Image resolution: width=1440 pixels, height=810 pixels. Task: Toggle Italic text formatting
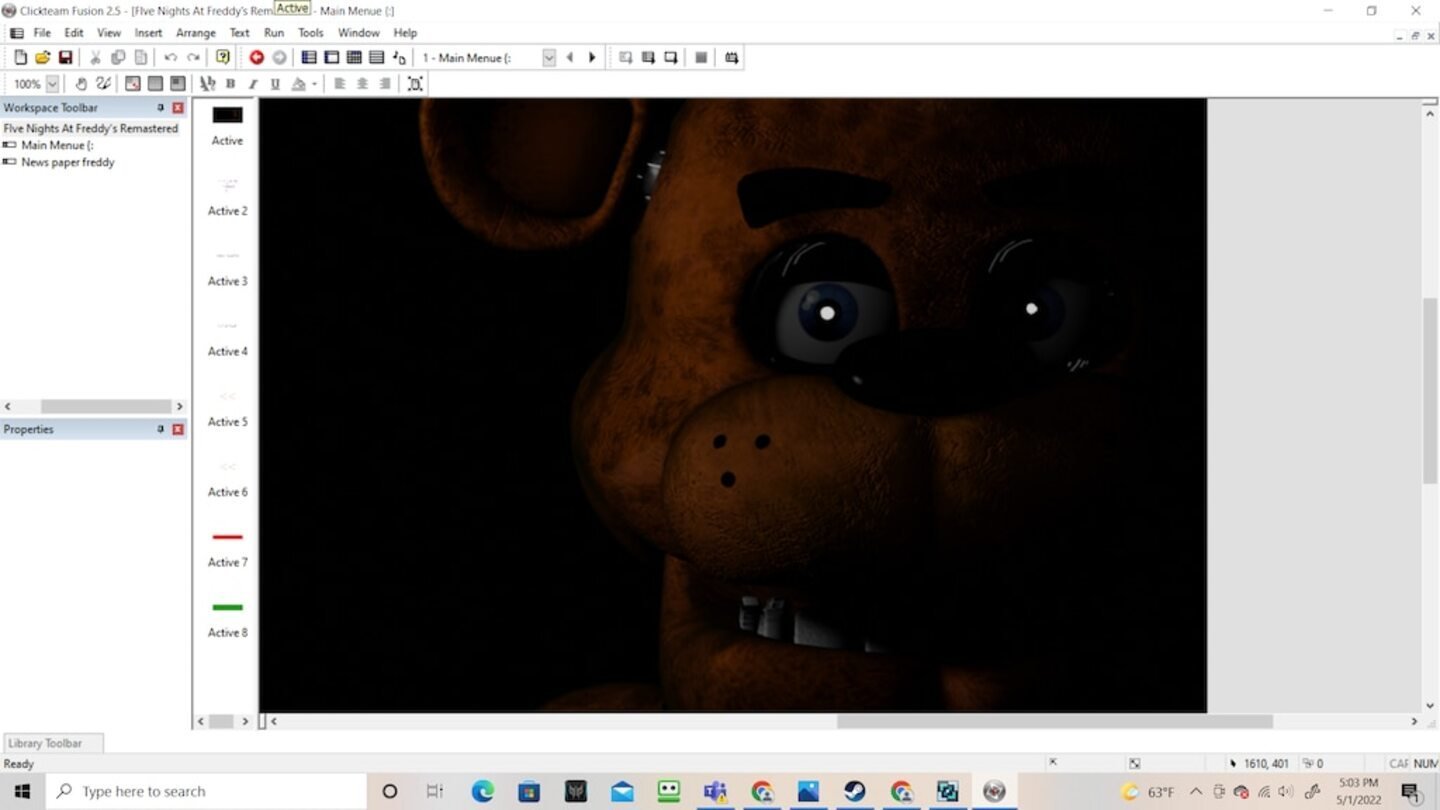point(253,84)
